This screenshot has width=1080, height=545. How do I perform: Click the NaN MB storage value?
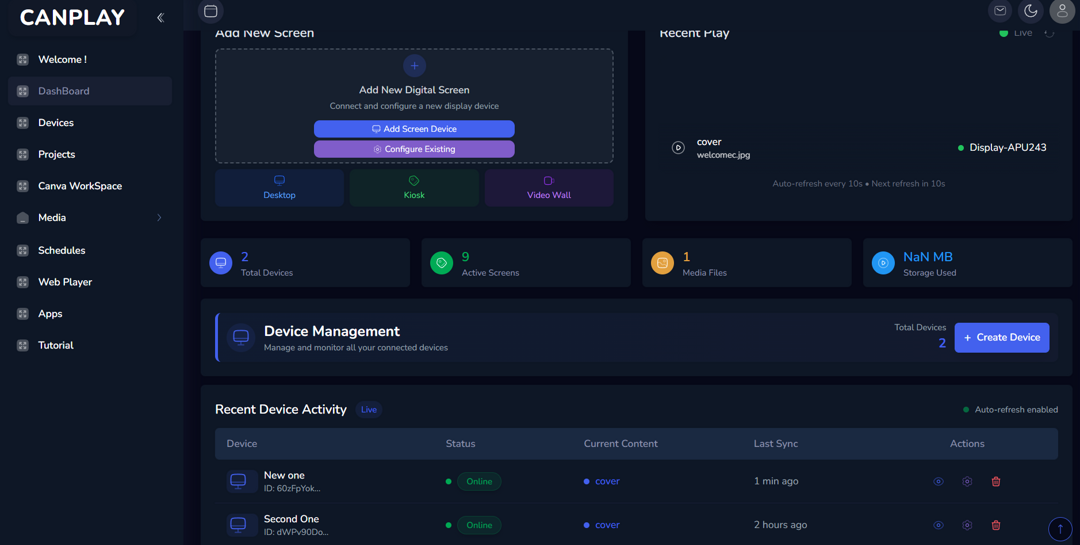[928, 257]
